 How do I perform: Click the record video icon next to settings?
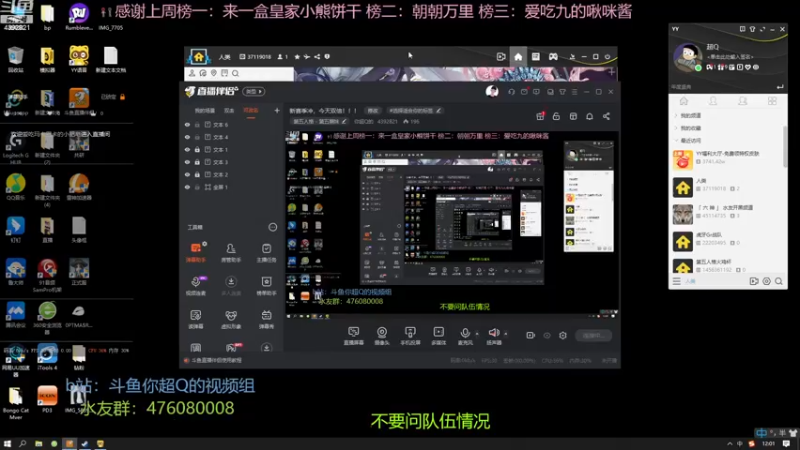point(531,335)
